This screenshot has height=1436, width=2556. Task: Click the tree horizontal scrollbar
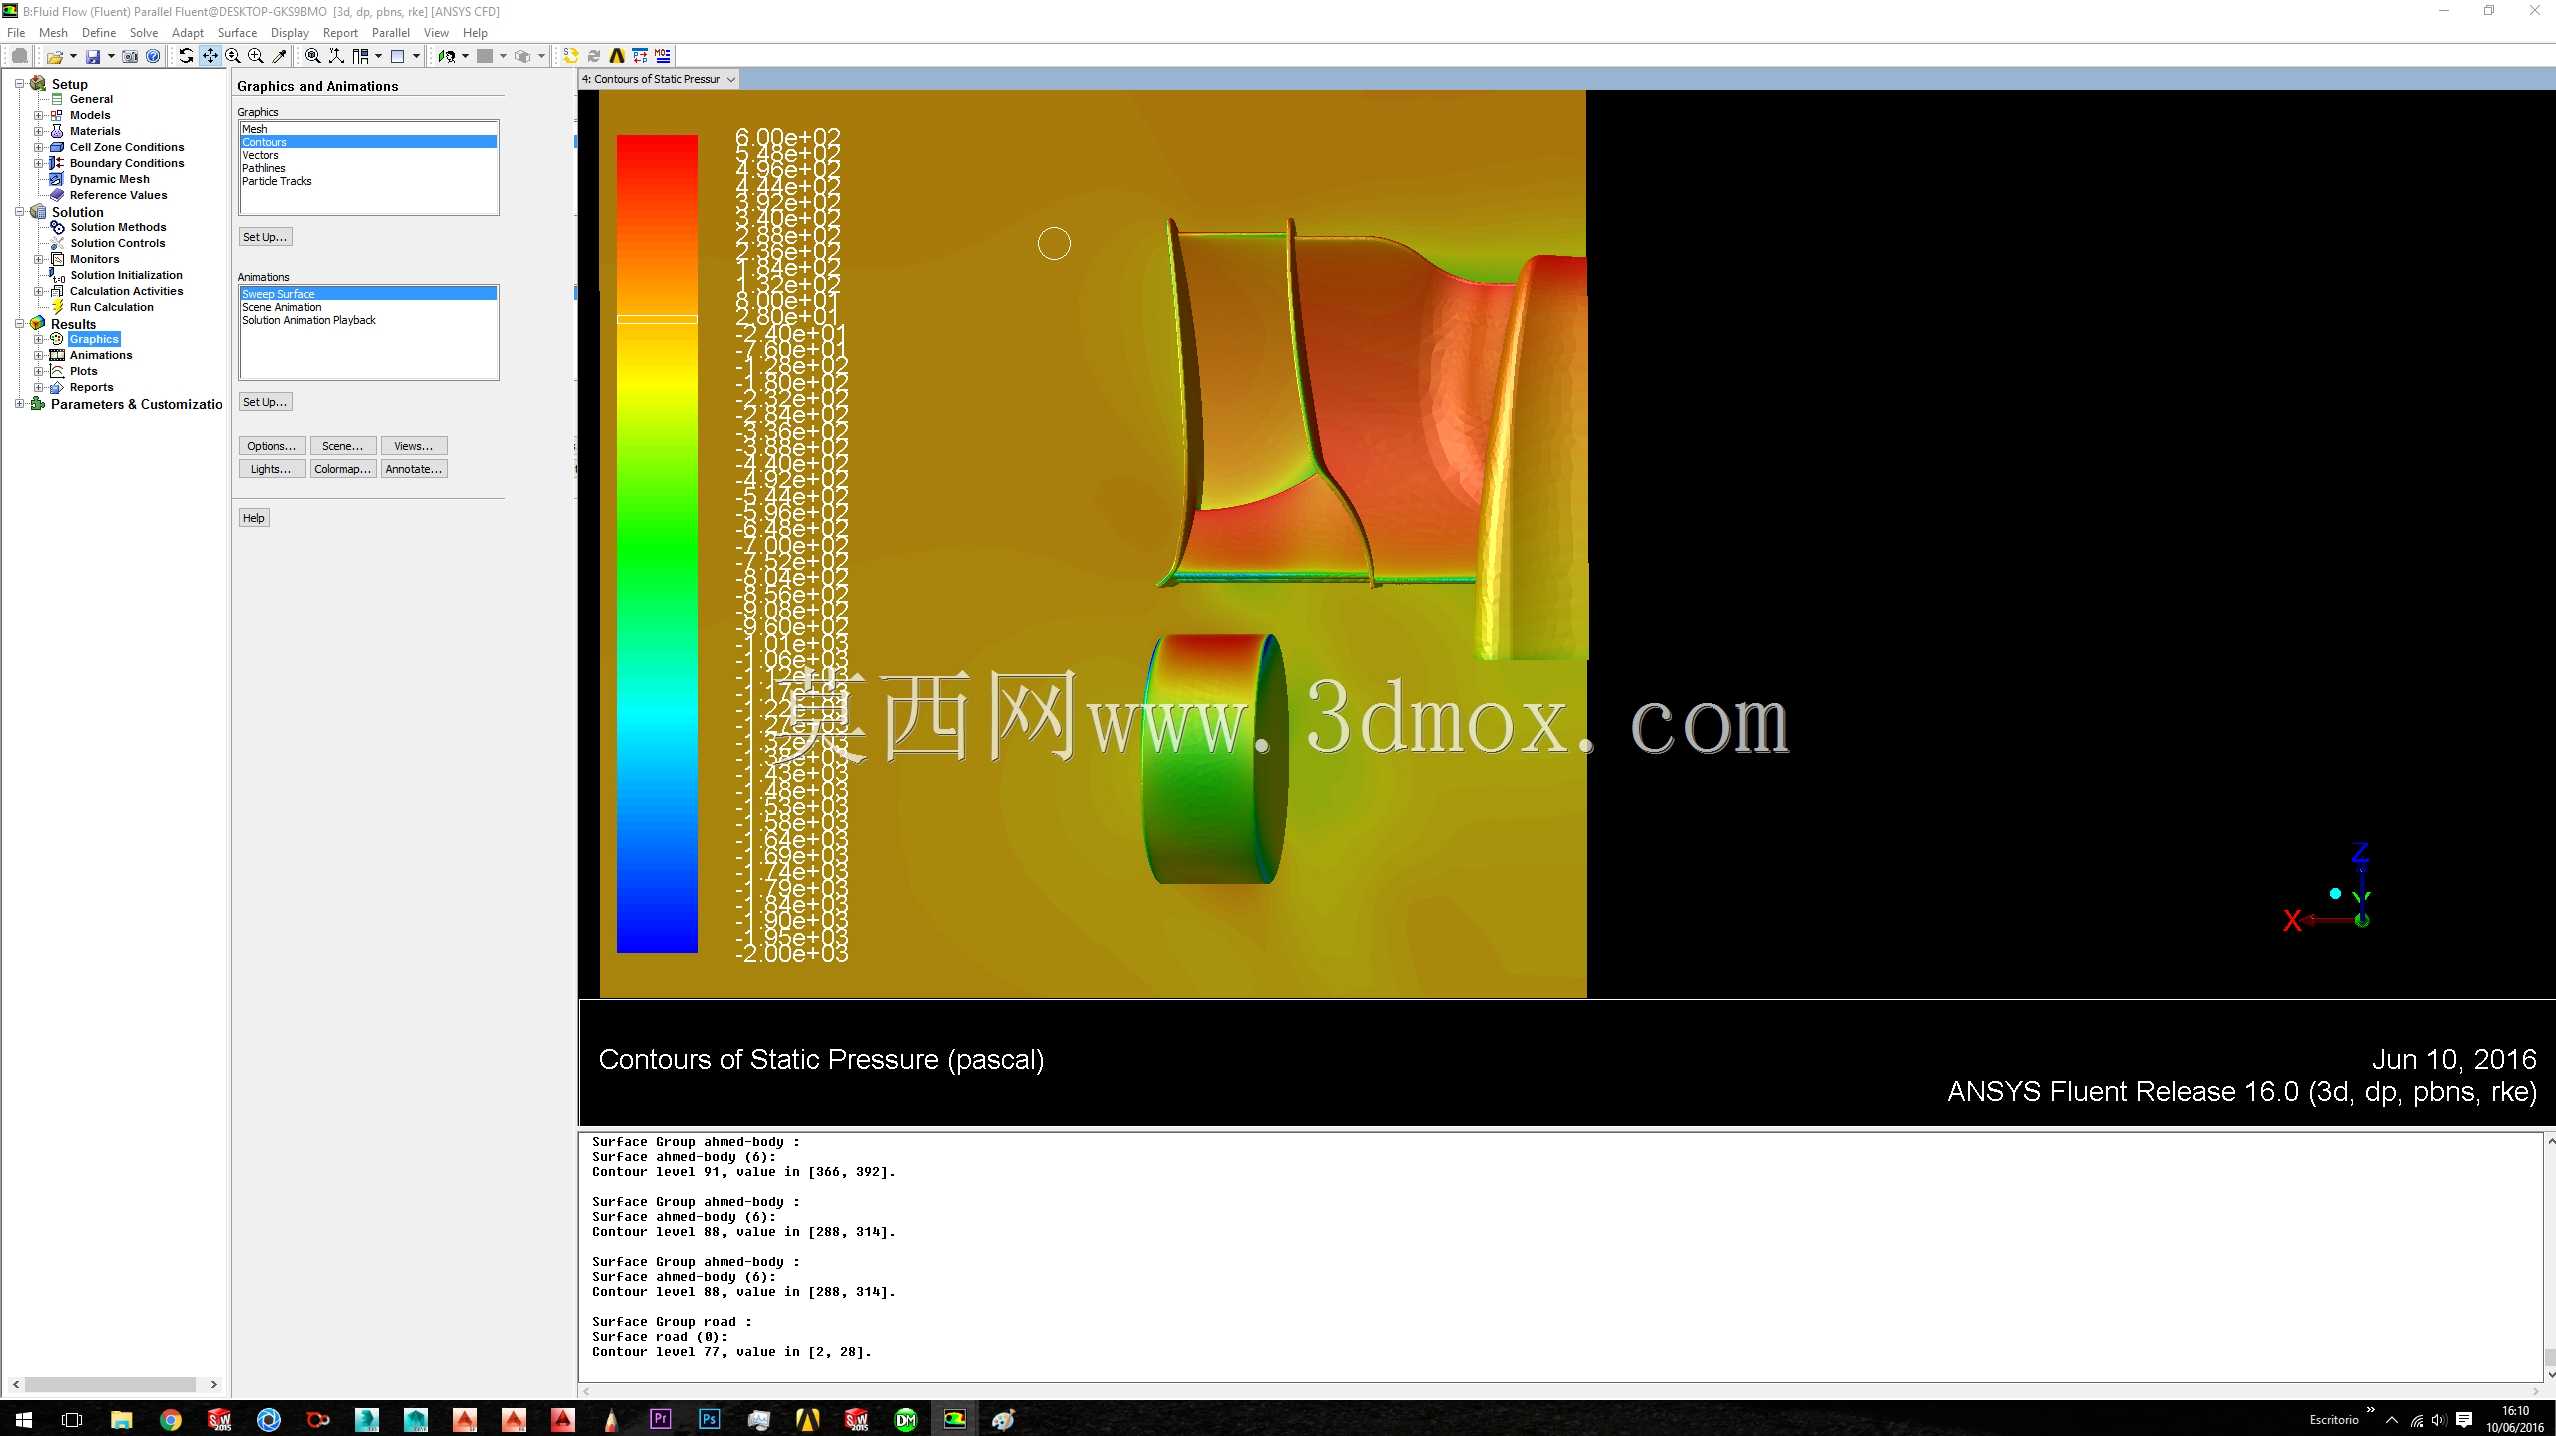coord(111,1384)
